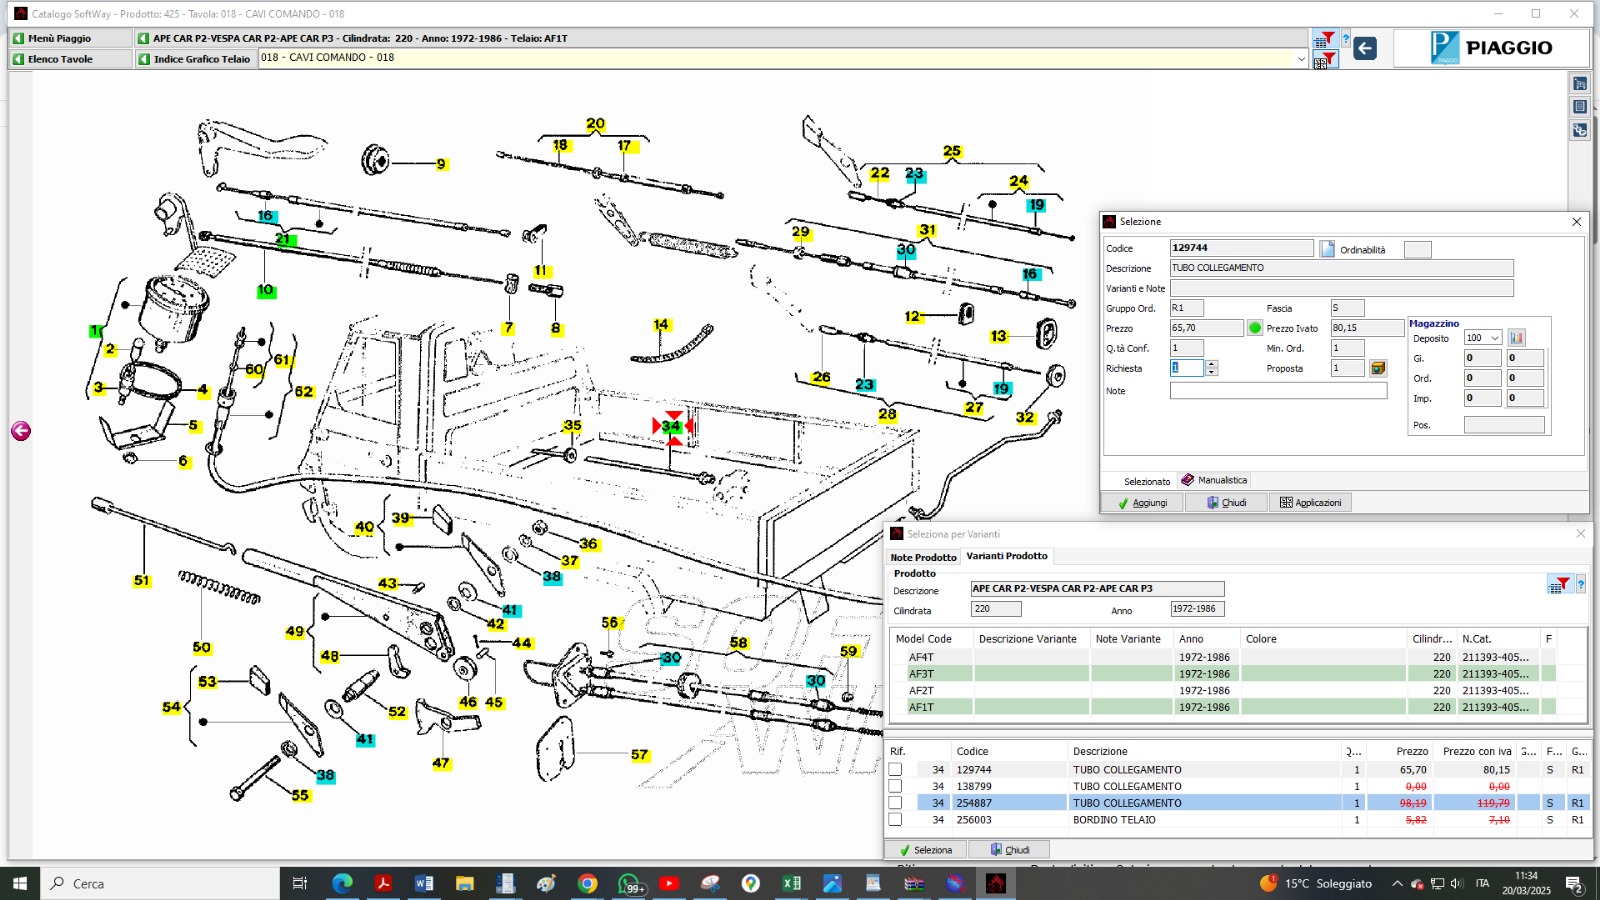Screen dimensions: 1600x900
Task: Open the shopping cart icon in right sidebar
Action: 1580,84
